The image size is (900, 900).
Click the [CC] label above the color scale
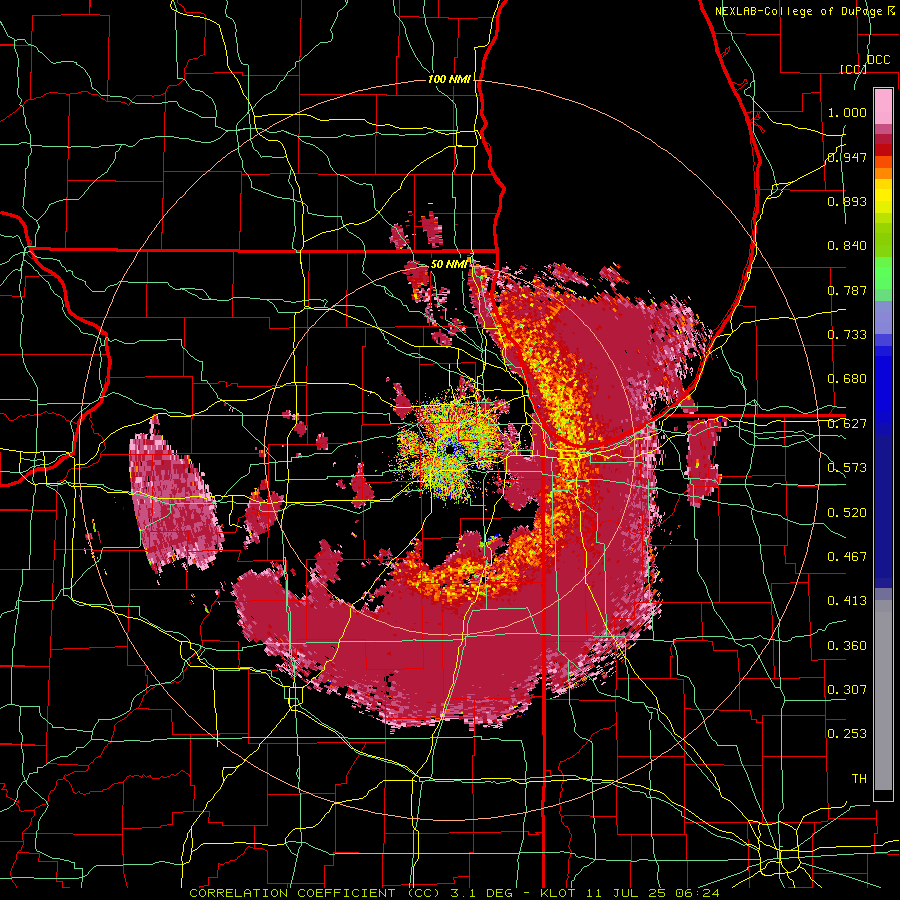pyautogui.click(x=854, y=69)
